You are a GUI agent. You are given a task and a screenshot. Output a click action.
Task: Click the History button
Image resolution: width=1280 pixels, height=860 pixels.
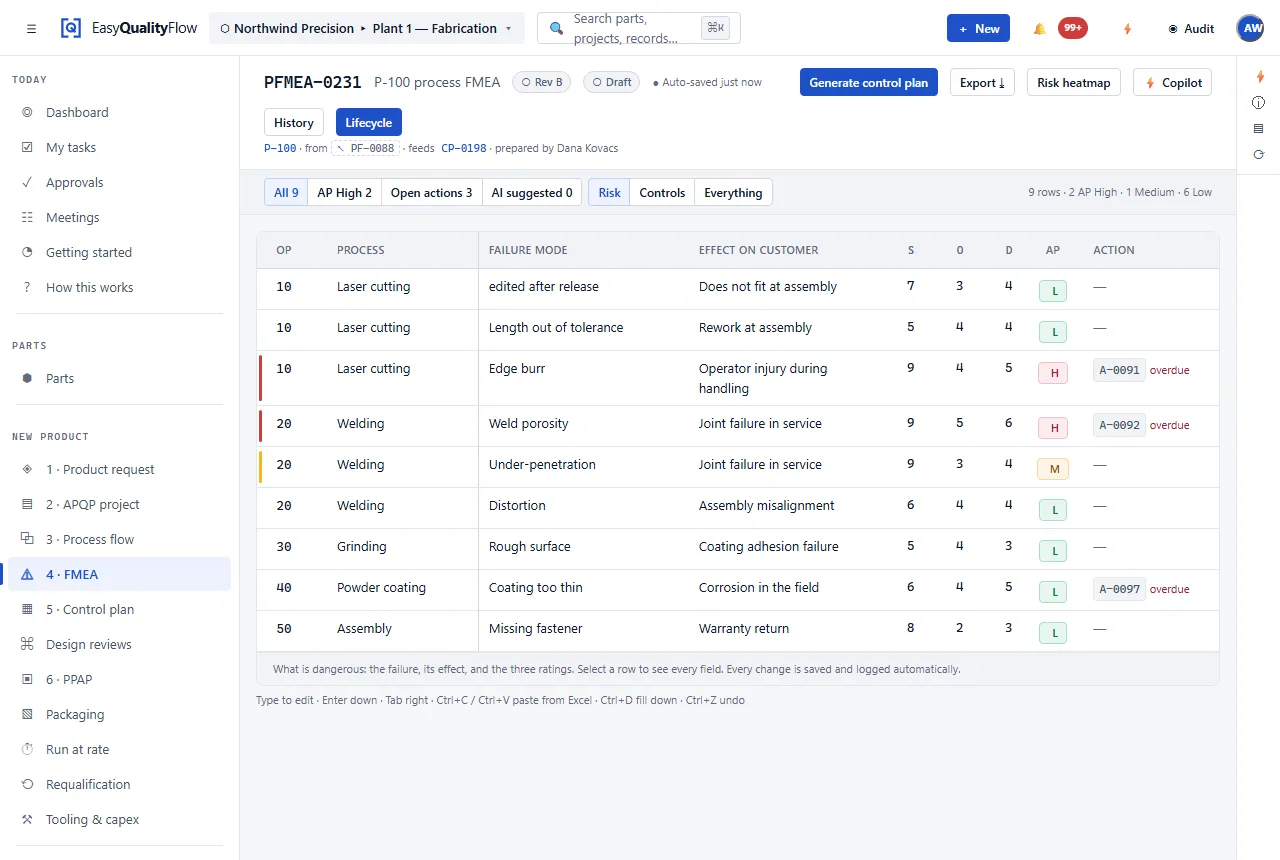pos(294,122)
